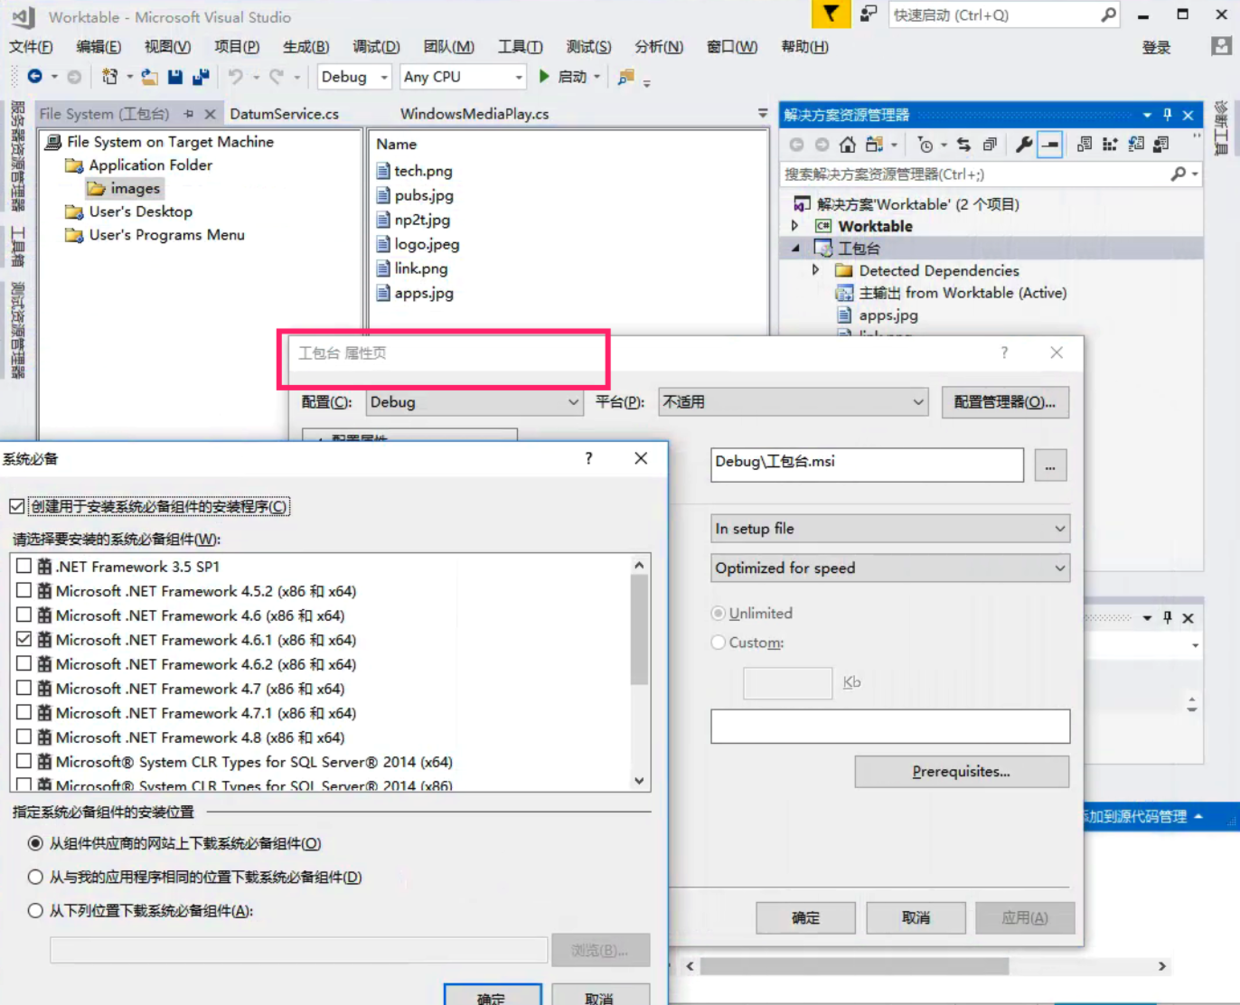Check Microsoft .NET Framework 4.7 prerequisite

(24, 688)
